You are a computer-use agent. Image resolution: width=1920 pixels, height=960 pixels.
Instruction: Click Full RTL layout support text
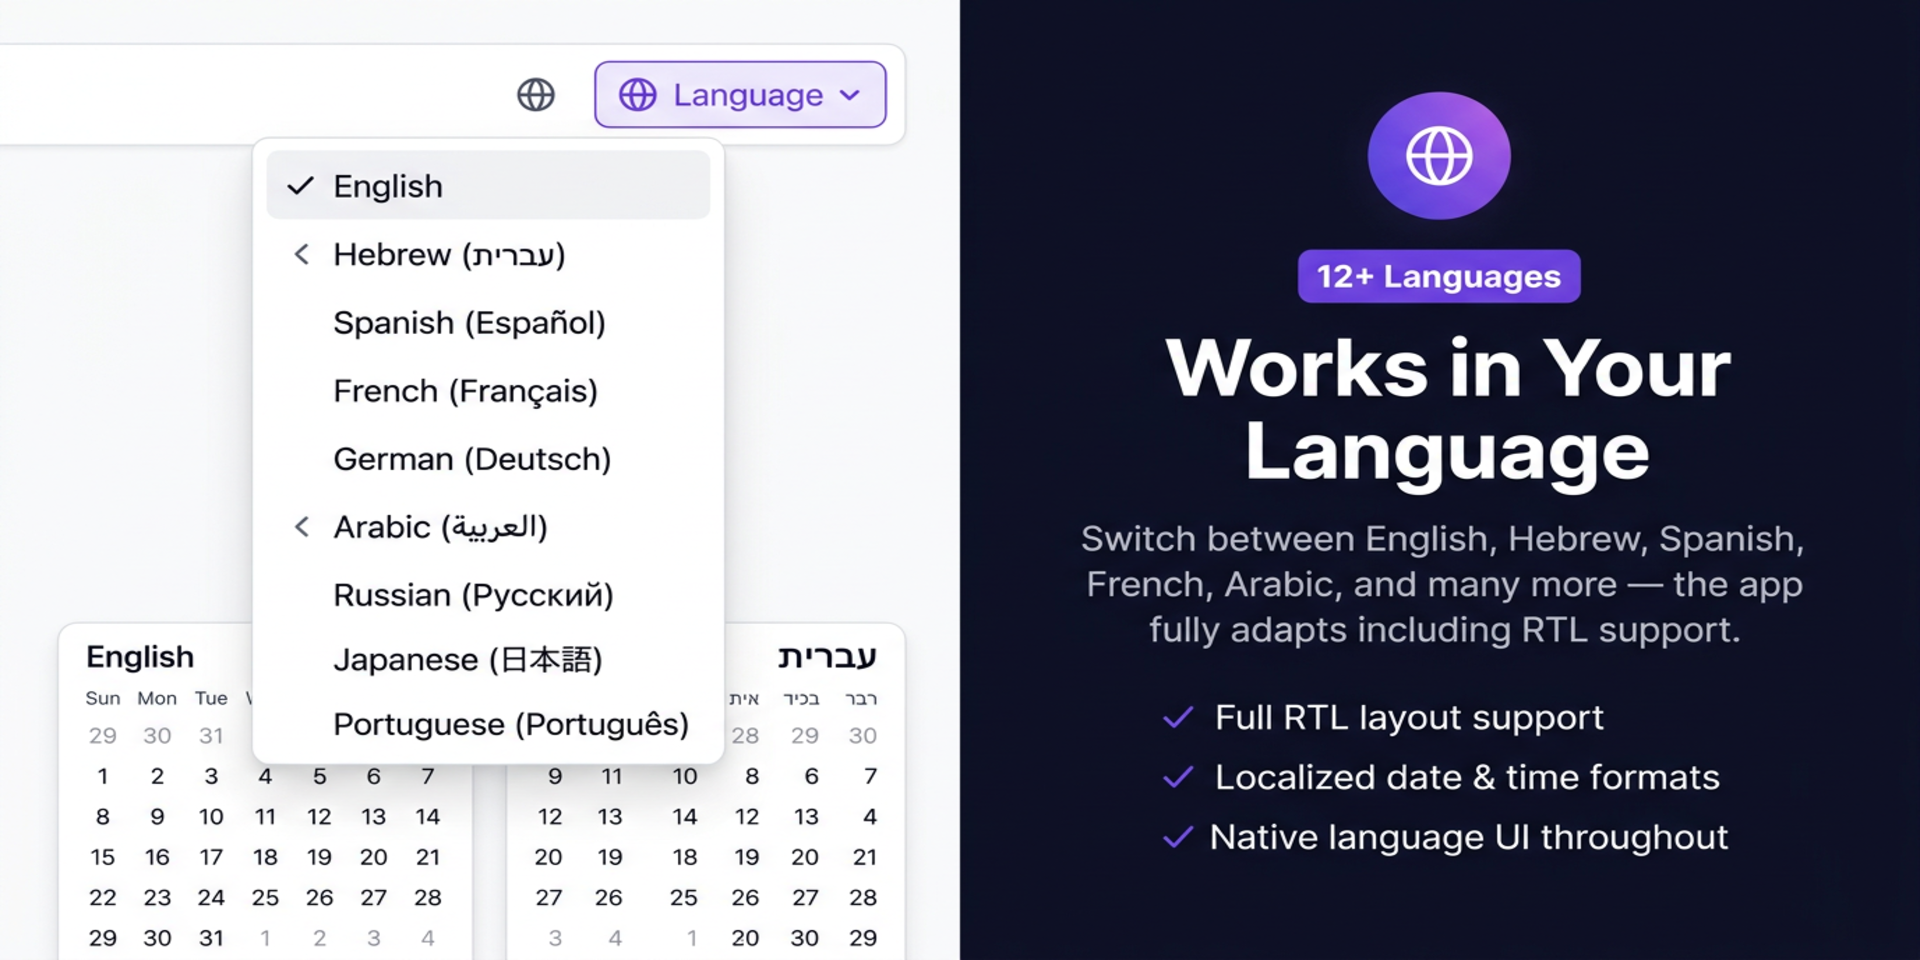(1409, 717)
